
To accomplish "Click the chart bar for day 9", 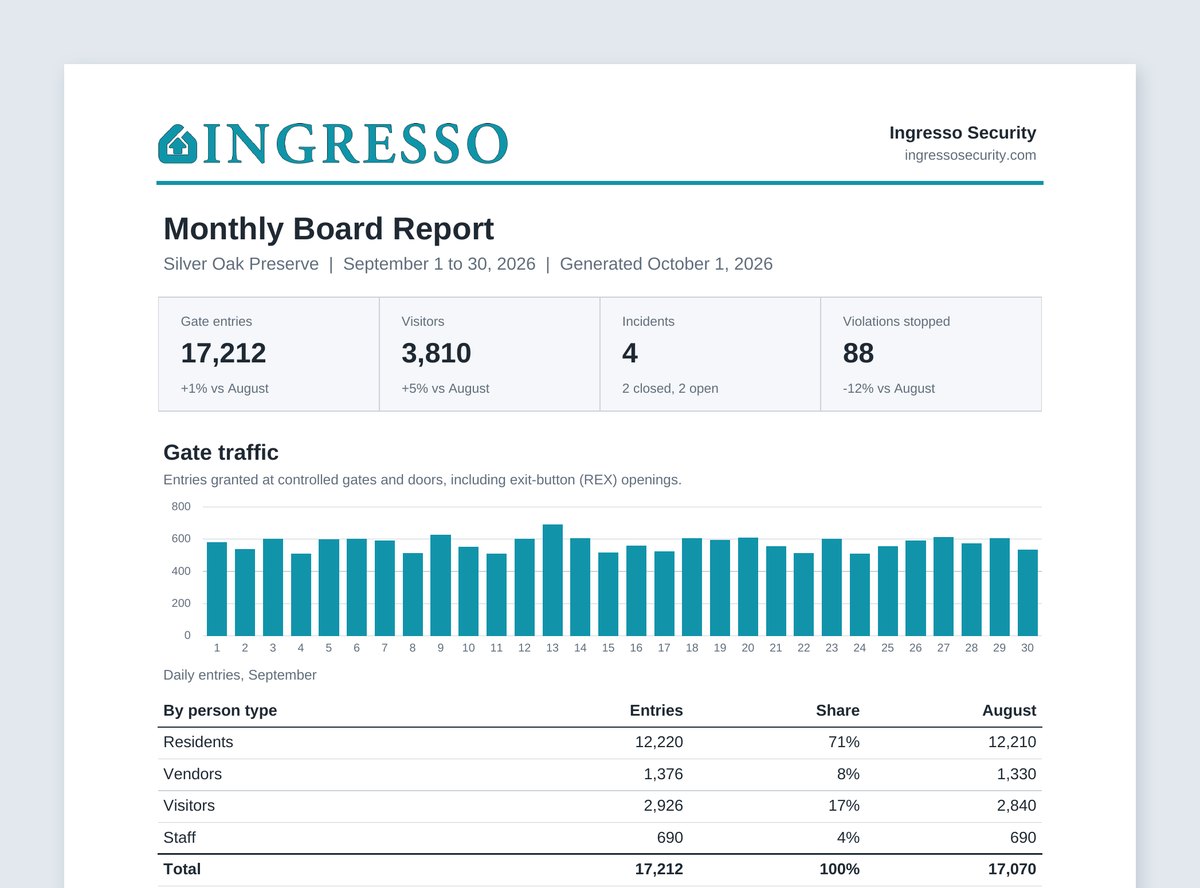I will (441, 585).
